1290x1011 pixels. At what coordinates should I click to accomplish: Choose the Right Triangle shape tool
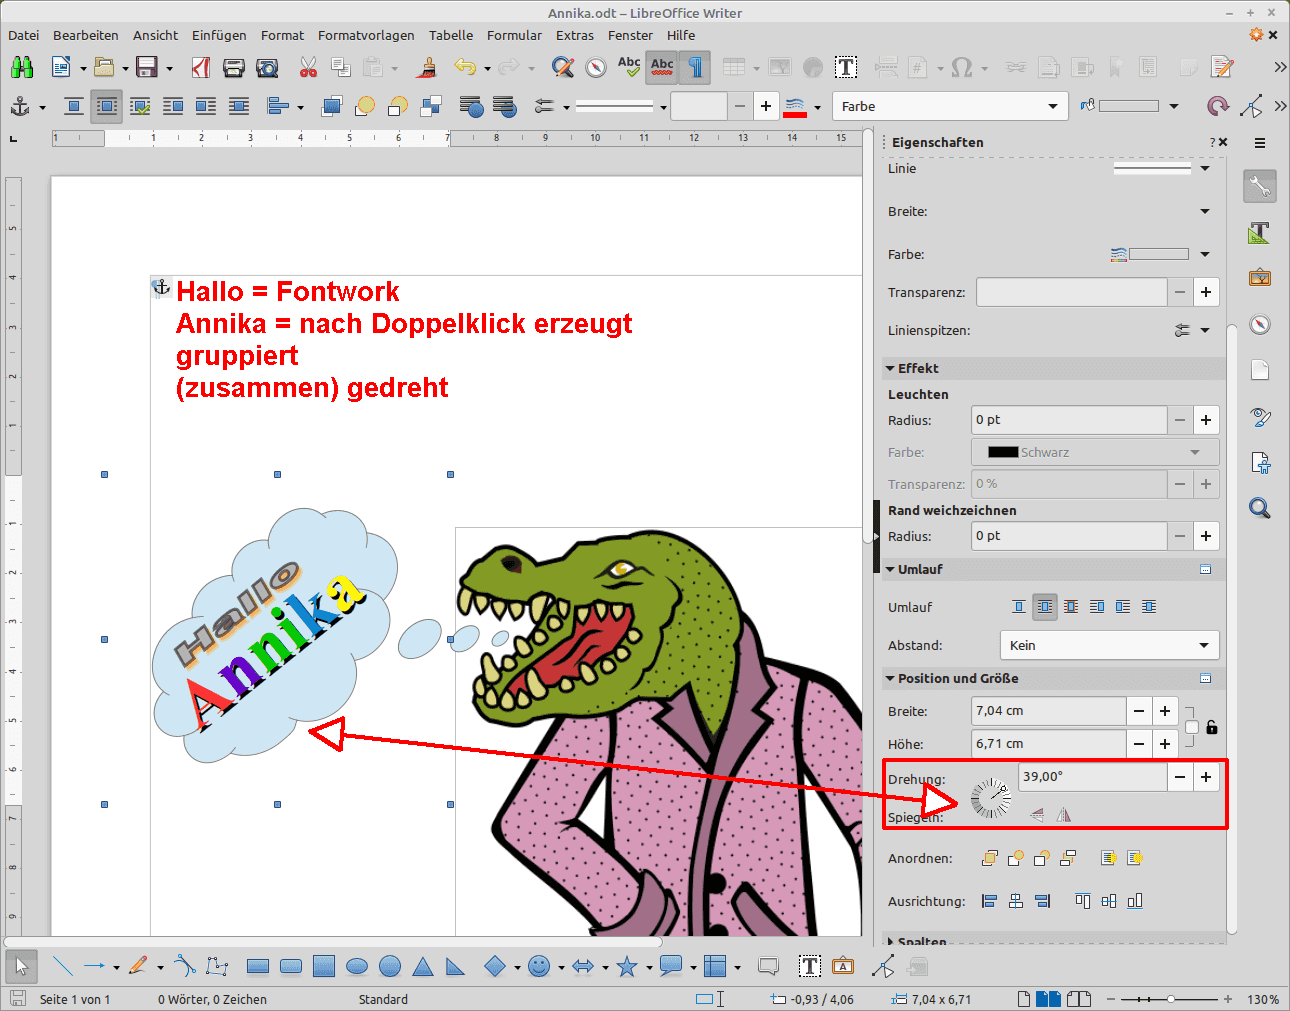pos(456,966)
